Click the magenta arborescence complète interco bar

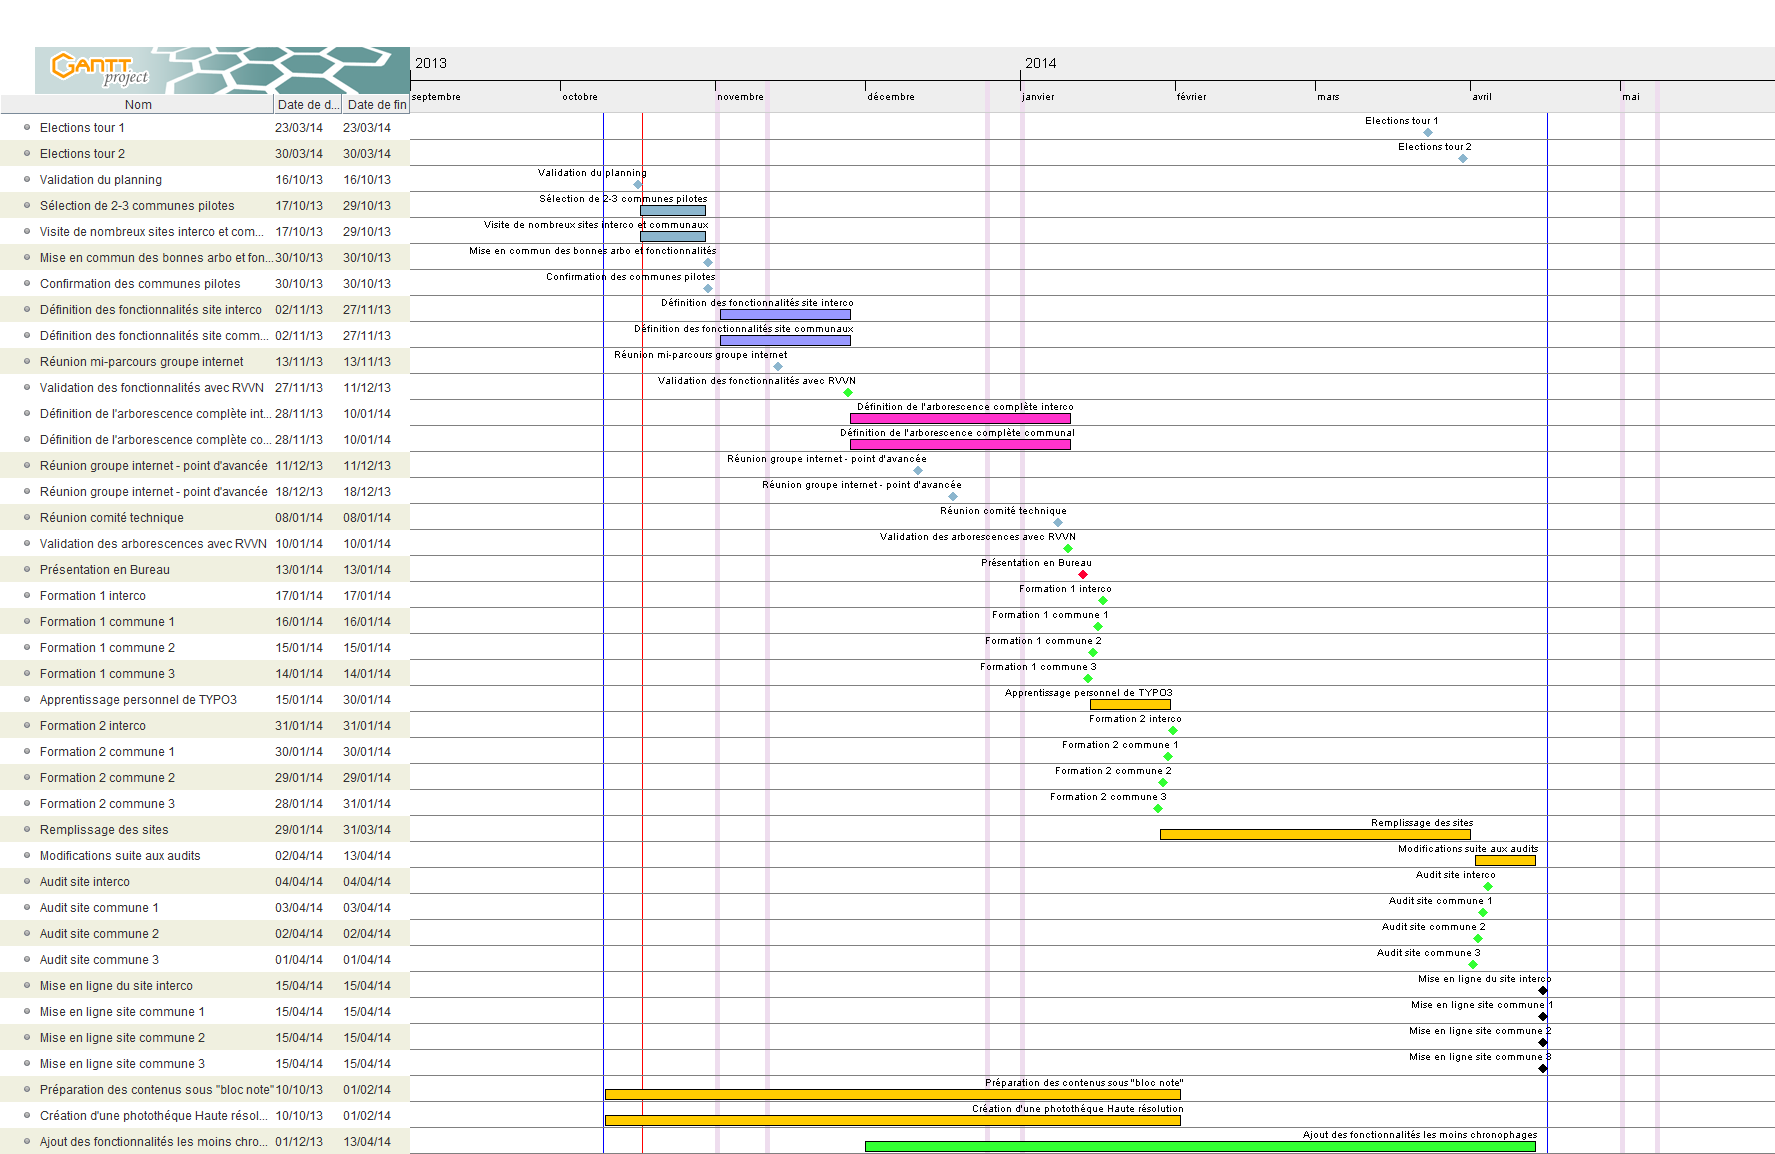point(960,418)
